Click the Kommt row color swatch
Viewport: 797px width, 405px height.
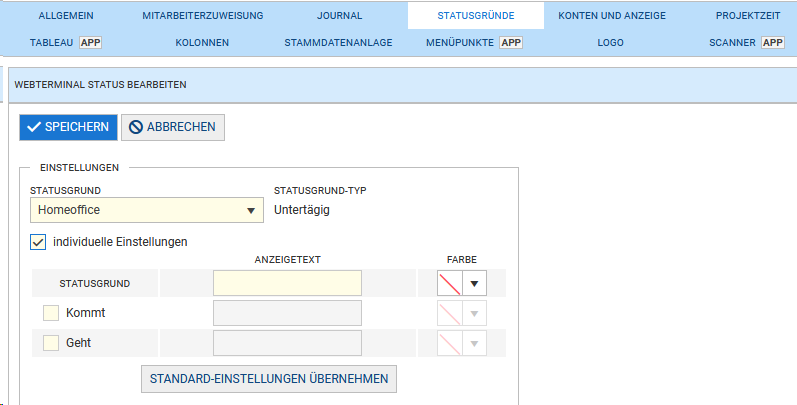coord(449,313)
